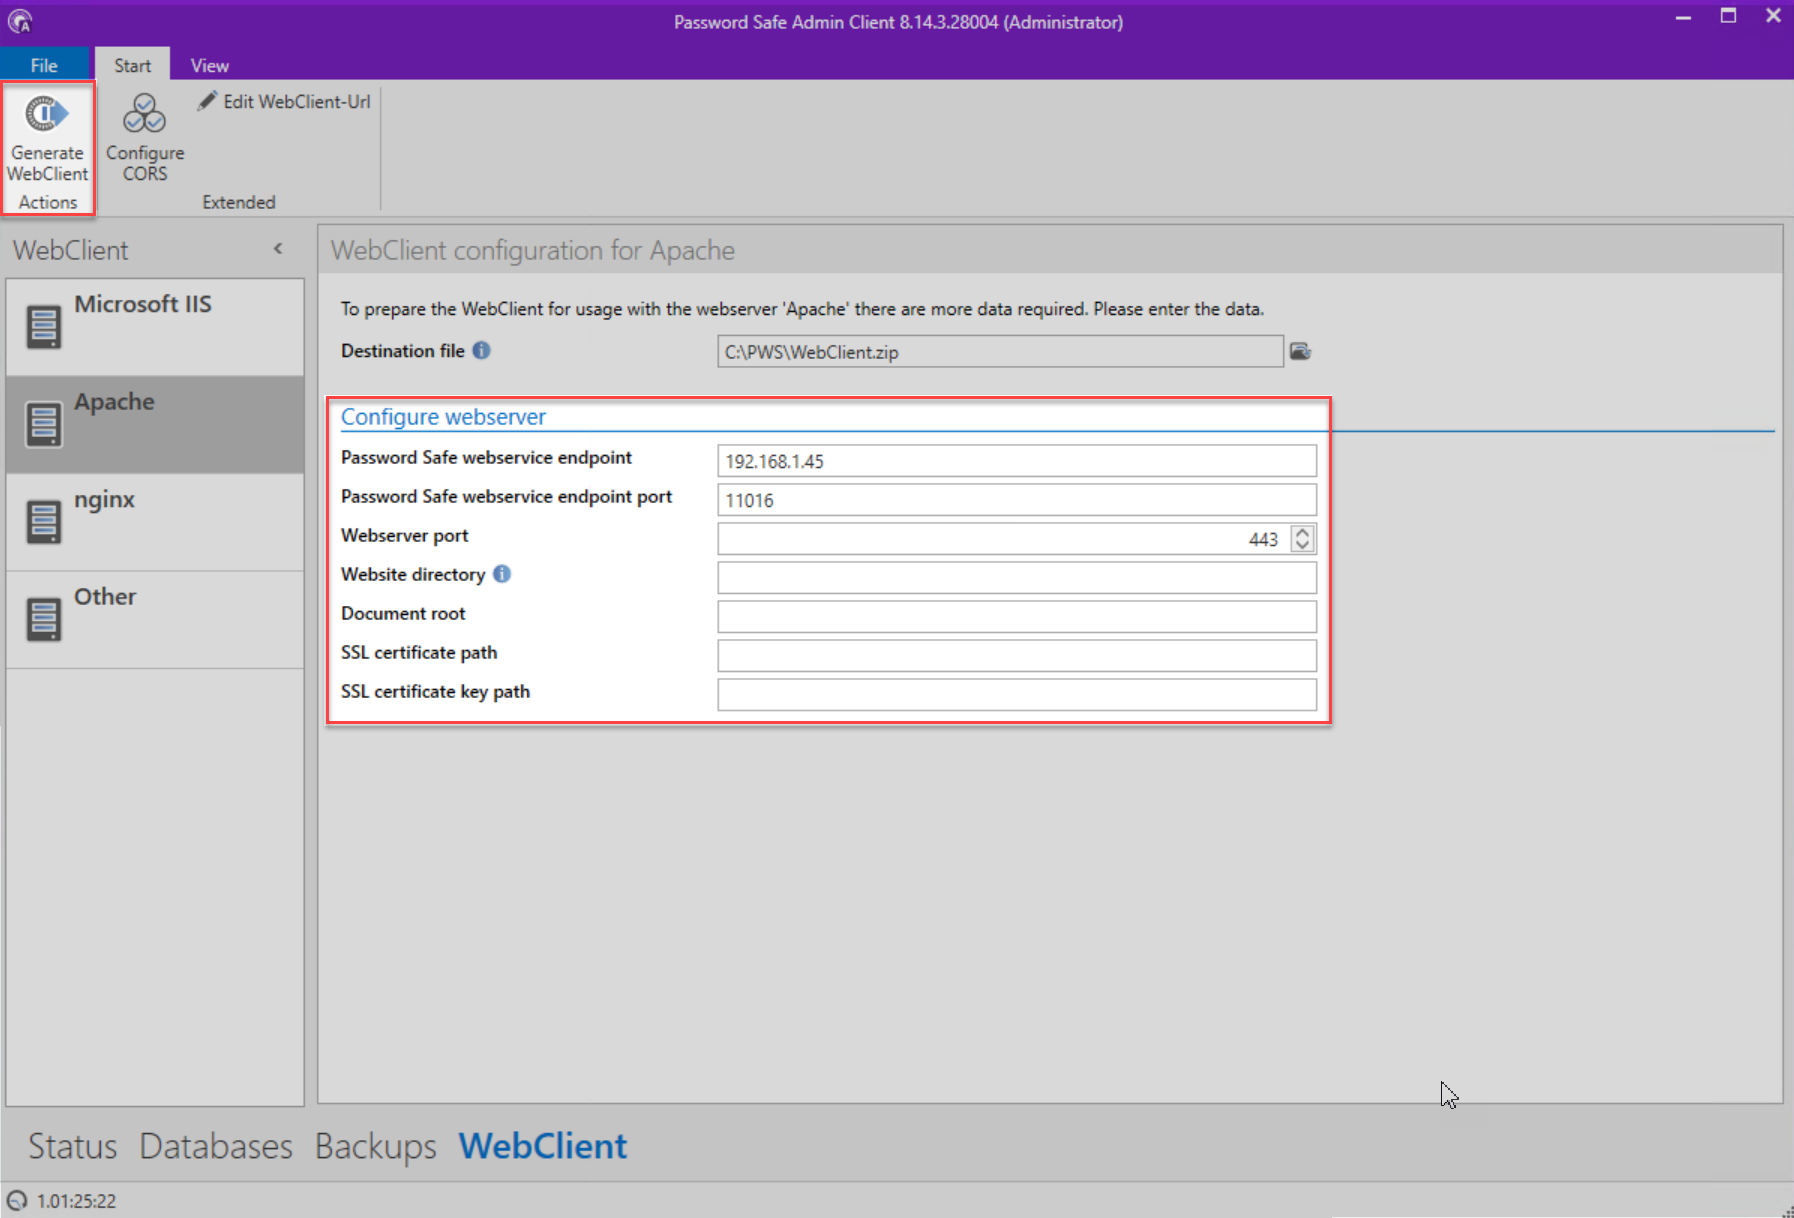
Task: Click the Webserver port value field
Action: coord(1003,539)
